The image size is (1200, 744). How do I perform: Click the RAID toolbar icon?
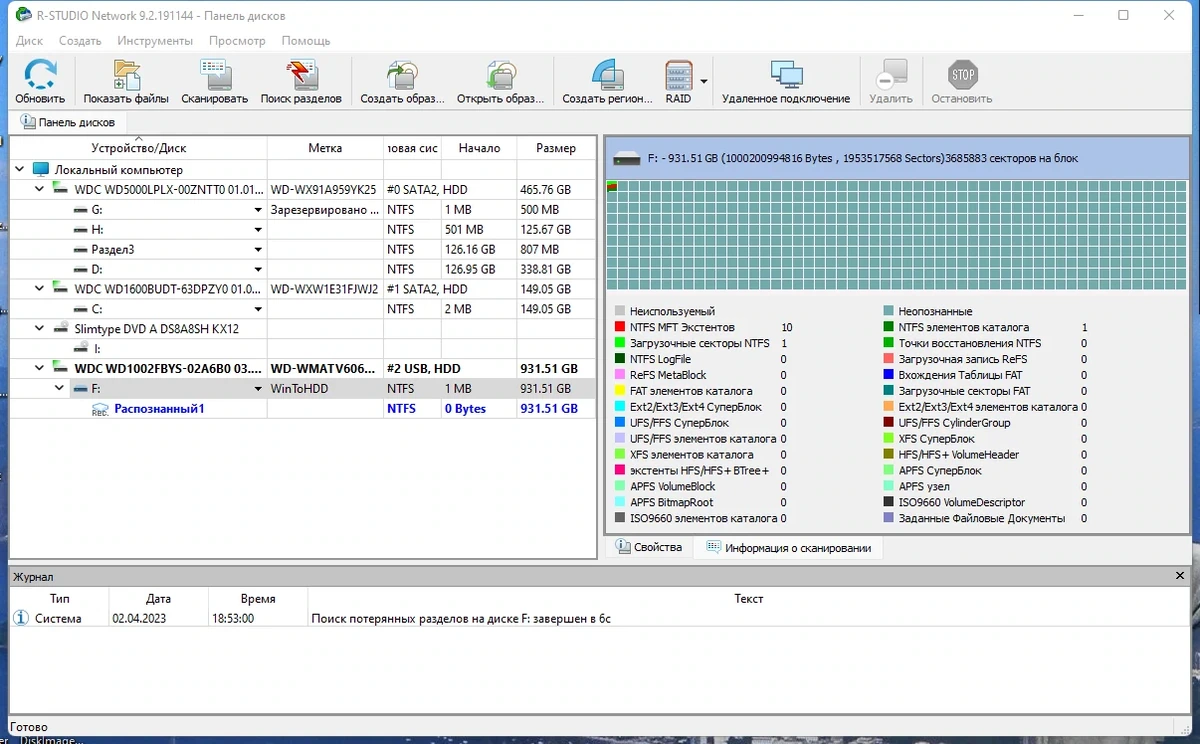coord(678,75)
